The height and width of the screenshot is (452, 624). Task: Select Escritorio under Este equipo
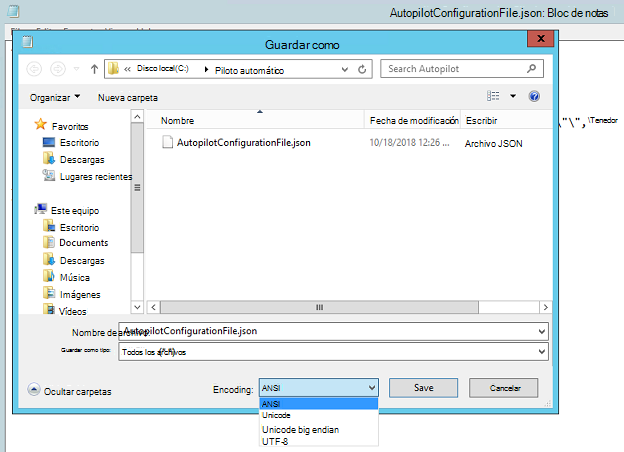[x=79, y=228]
